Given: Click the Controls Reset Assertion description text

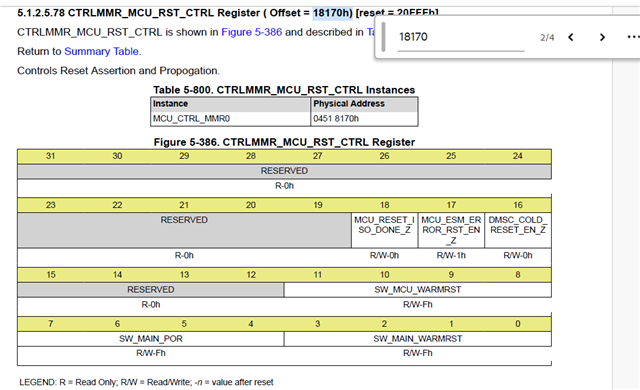Looking at the screenshot, I should 118,71.
